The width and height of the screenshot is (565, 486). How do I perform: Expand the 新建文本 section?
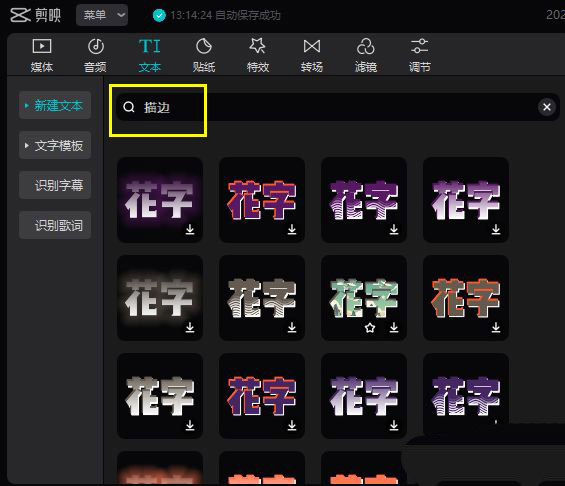(x=55, y=106)
